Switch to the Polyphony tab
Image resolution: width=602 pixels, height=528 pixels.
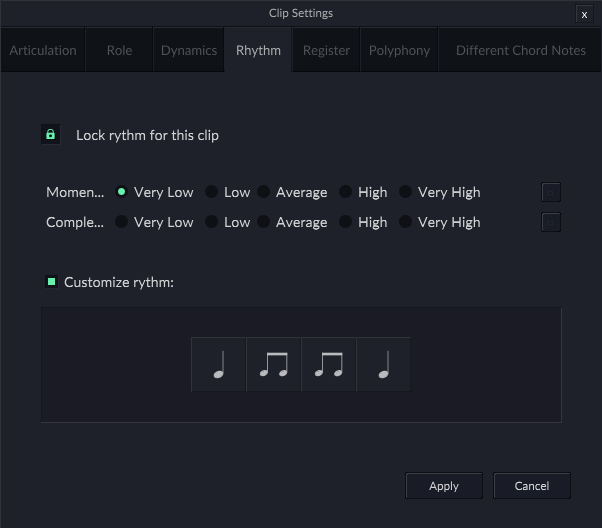(399, 50)
